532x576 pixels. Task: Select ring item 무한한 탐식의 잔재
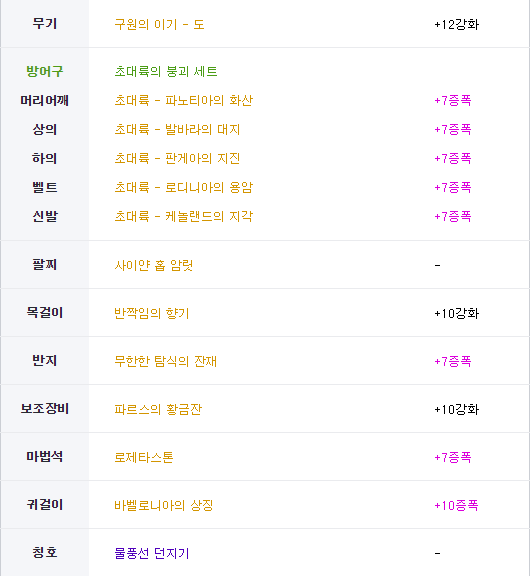tap(165, 361)
